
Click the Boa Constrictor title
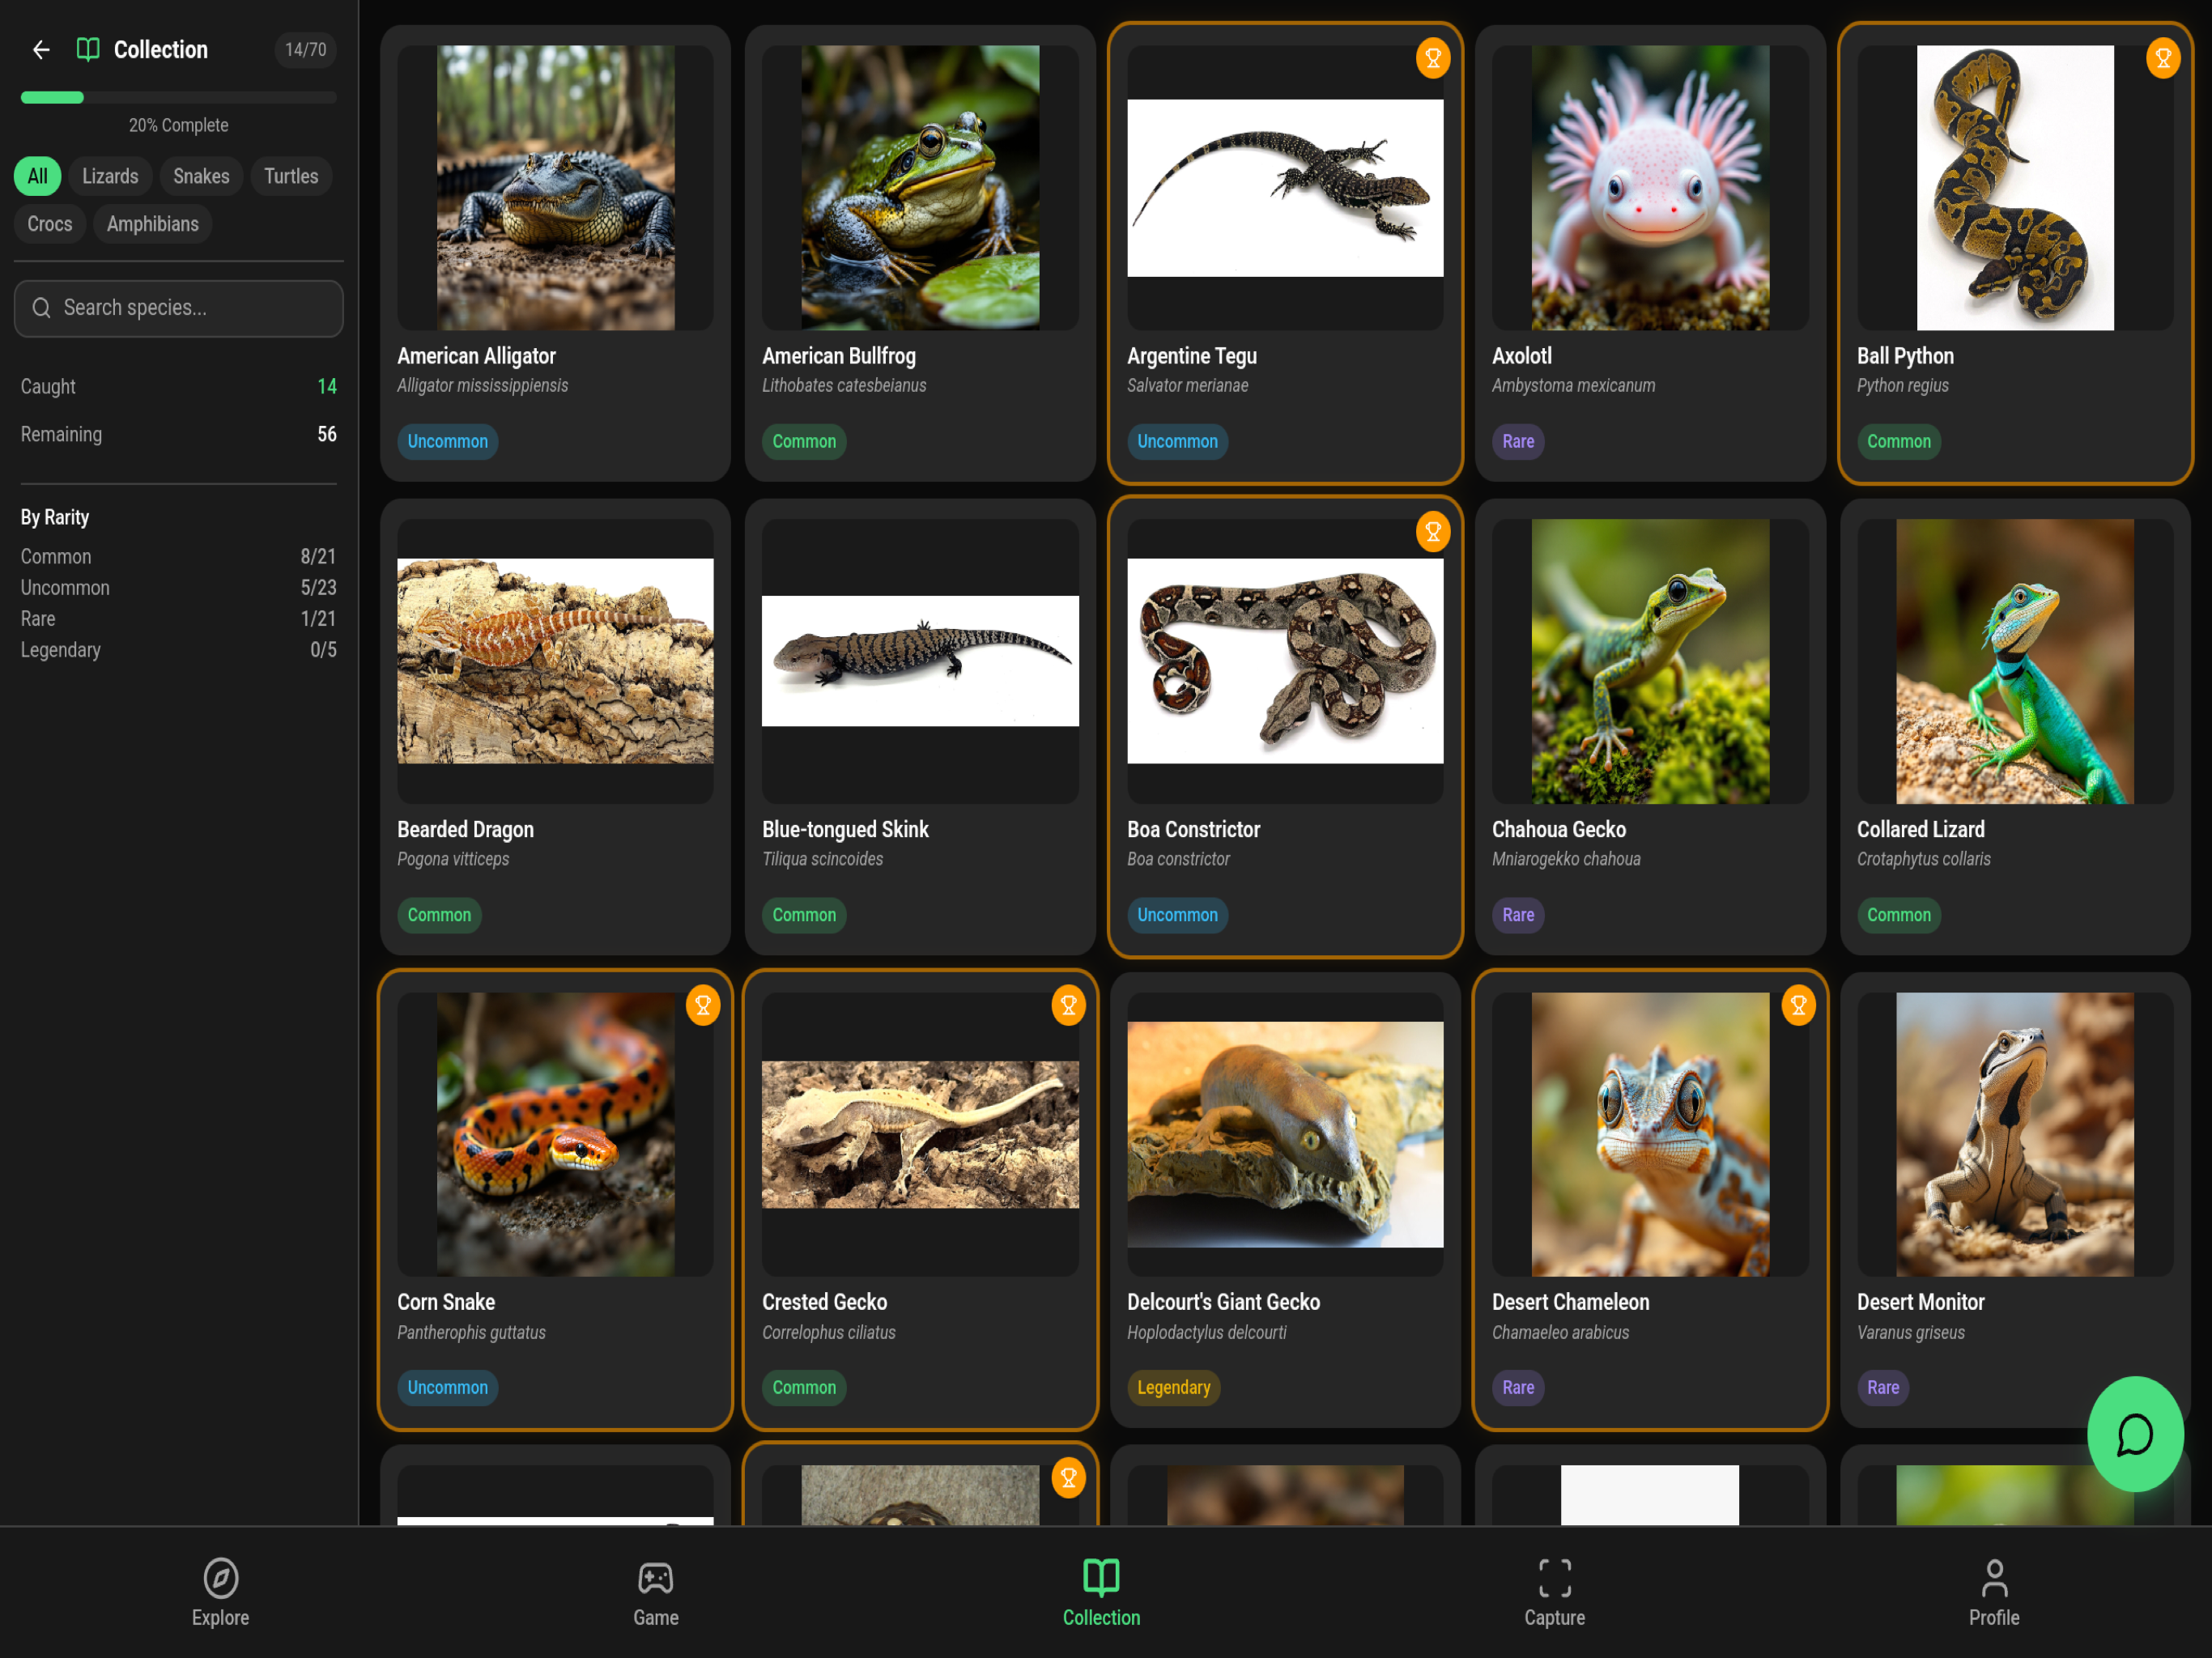coord(1193,830)
